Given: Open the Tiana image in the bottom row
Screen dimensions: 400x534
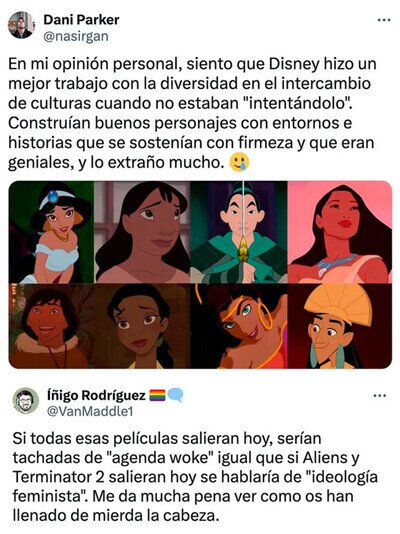Looking at the screenshot, I should [142, 326].
